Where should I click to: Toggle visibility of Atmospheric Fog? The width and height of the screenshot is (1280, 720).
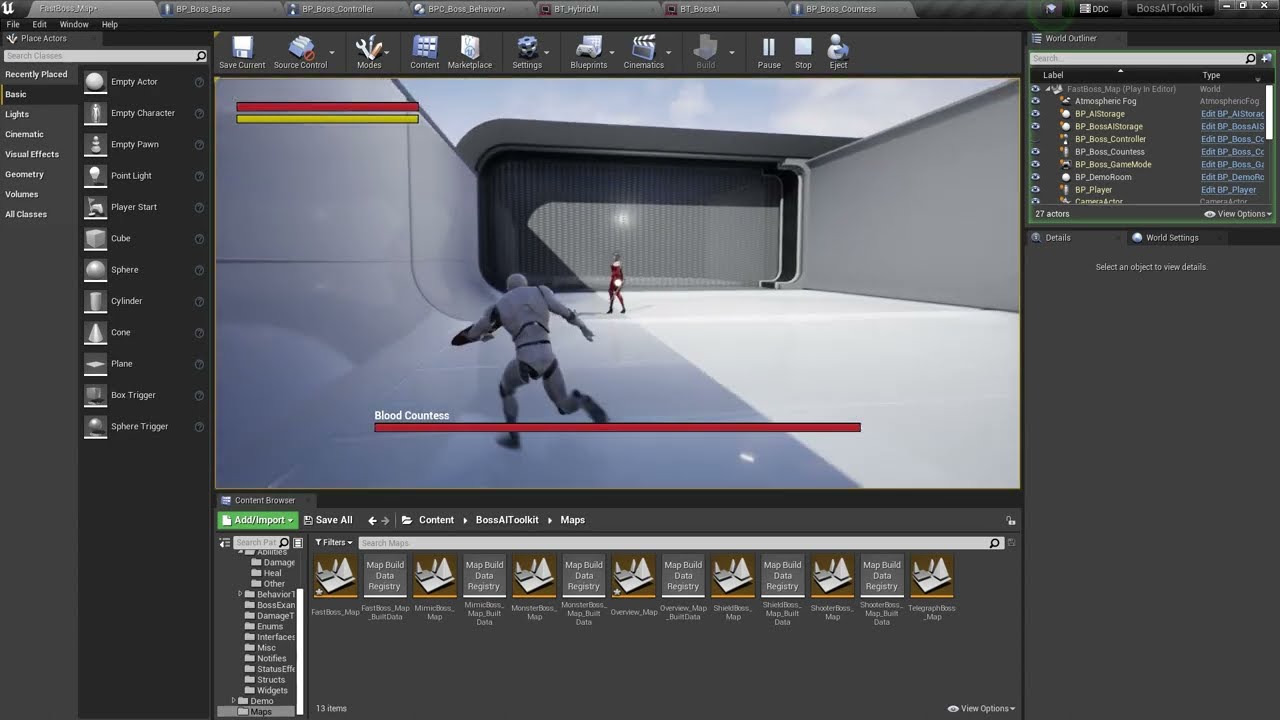pyautogui.click(x=1035, y=101)
